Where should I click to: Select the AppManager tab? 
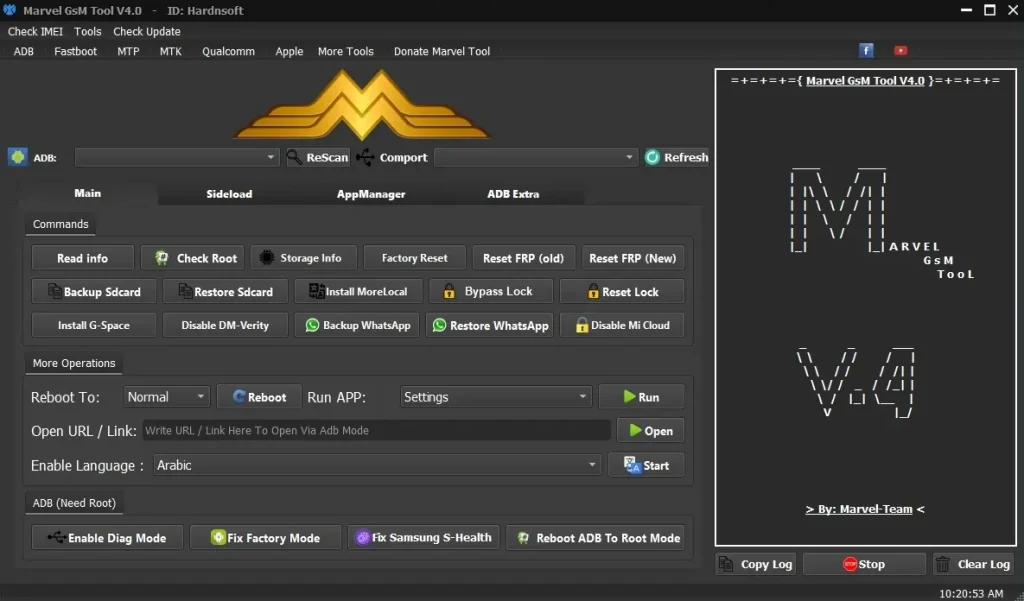[x=371, y=194]
